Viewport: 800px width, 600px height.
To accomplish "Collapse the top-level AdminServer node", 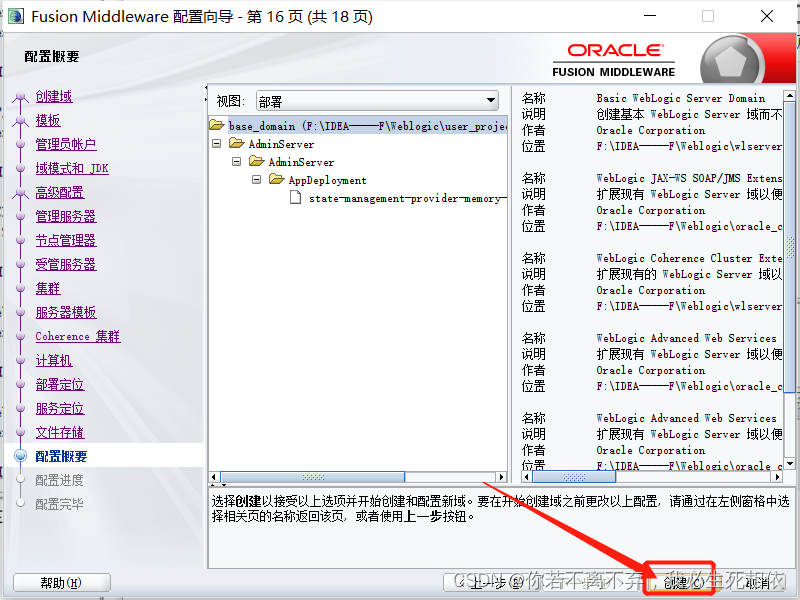I will click(217, 144).
